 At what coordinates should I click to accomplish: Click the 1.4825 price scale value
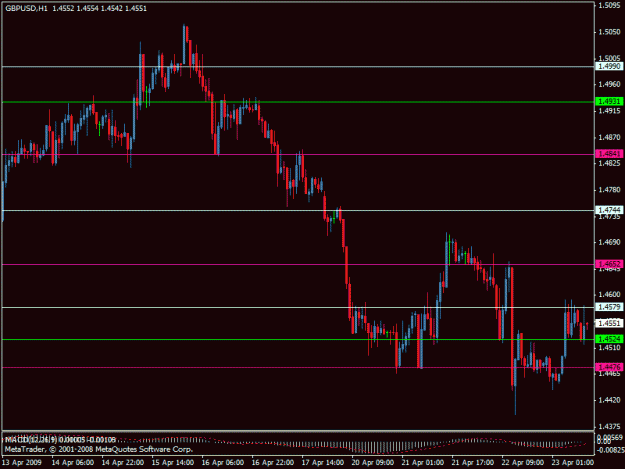coord(609,163)
